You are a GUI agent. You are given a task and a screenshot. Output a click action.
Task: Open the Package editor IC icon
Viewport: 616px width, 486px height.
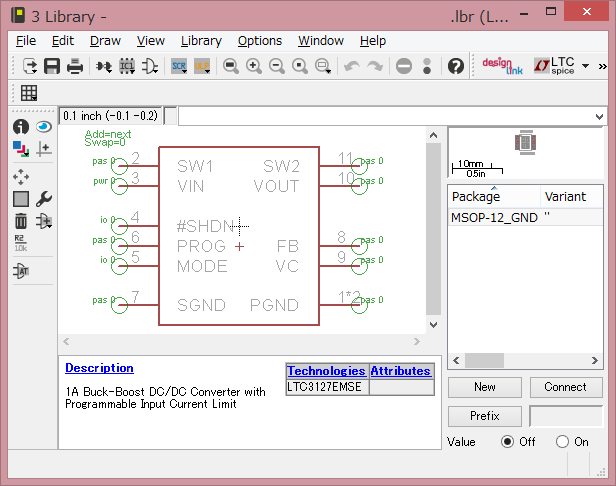click(x=127, y=66)
